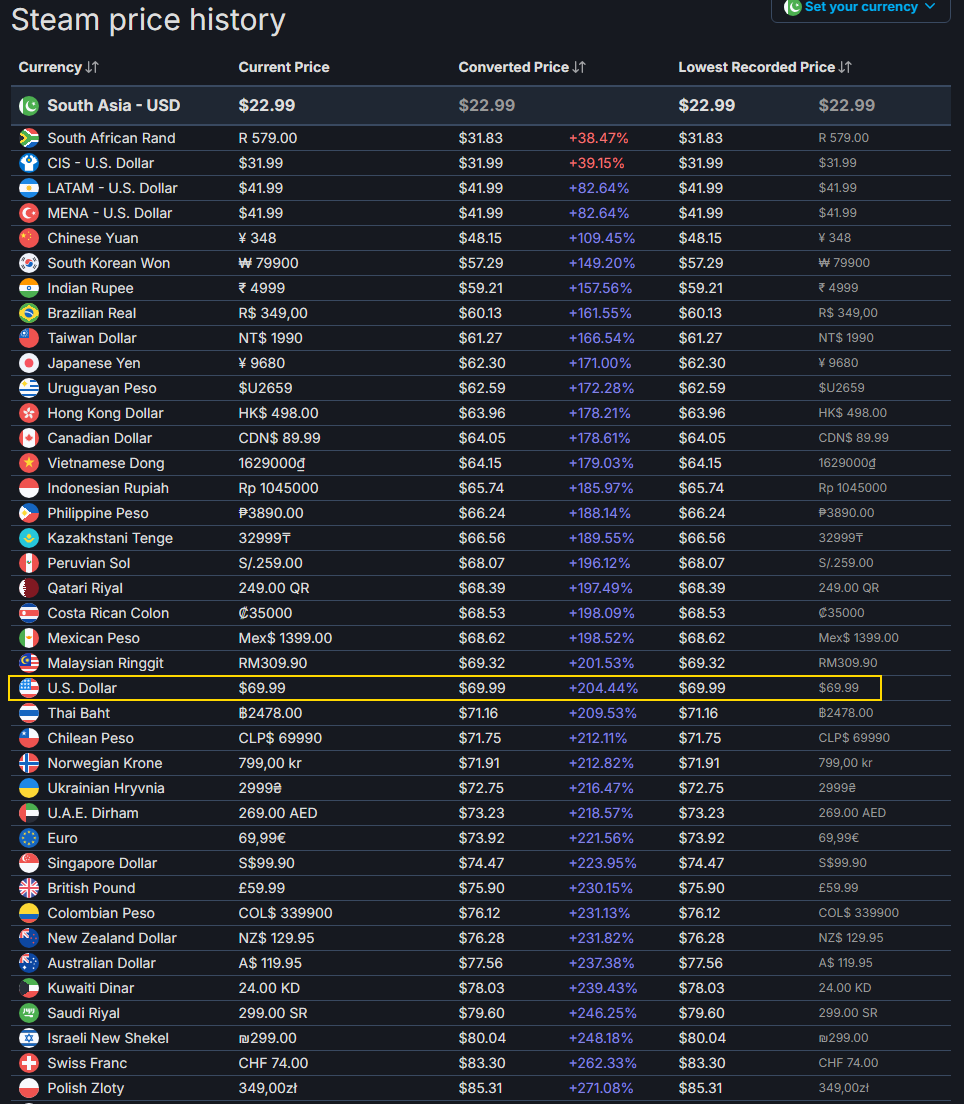The width and height of the screenshot is (964, 1104).
Task: Click the Saudi Riyal currency name
Action: [x=84, y=1012]
